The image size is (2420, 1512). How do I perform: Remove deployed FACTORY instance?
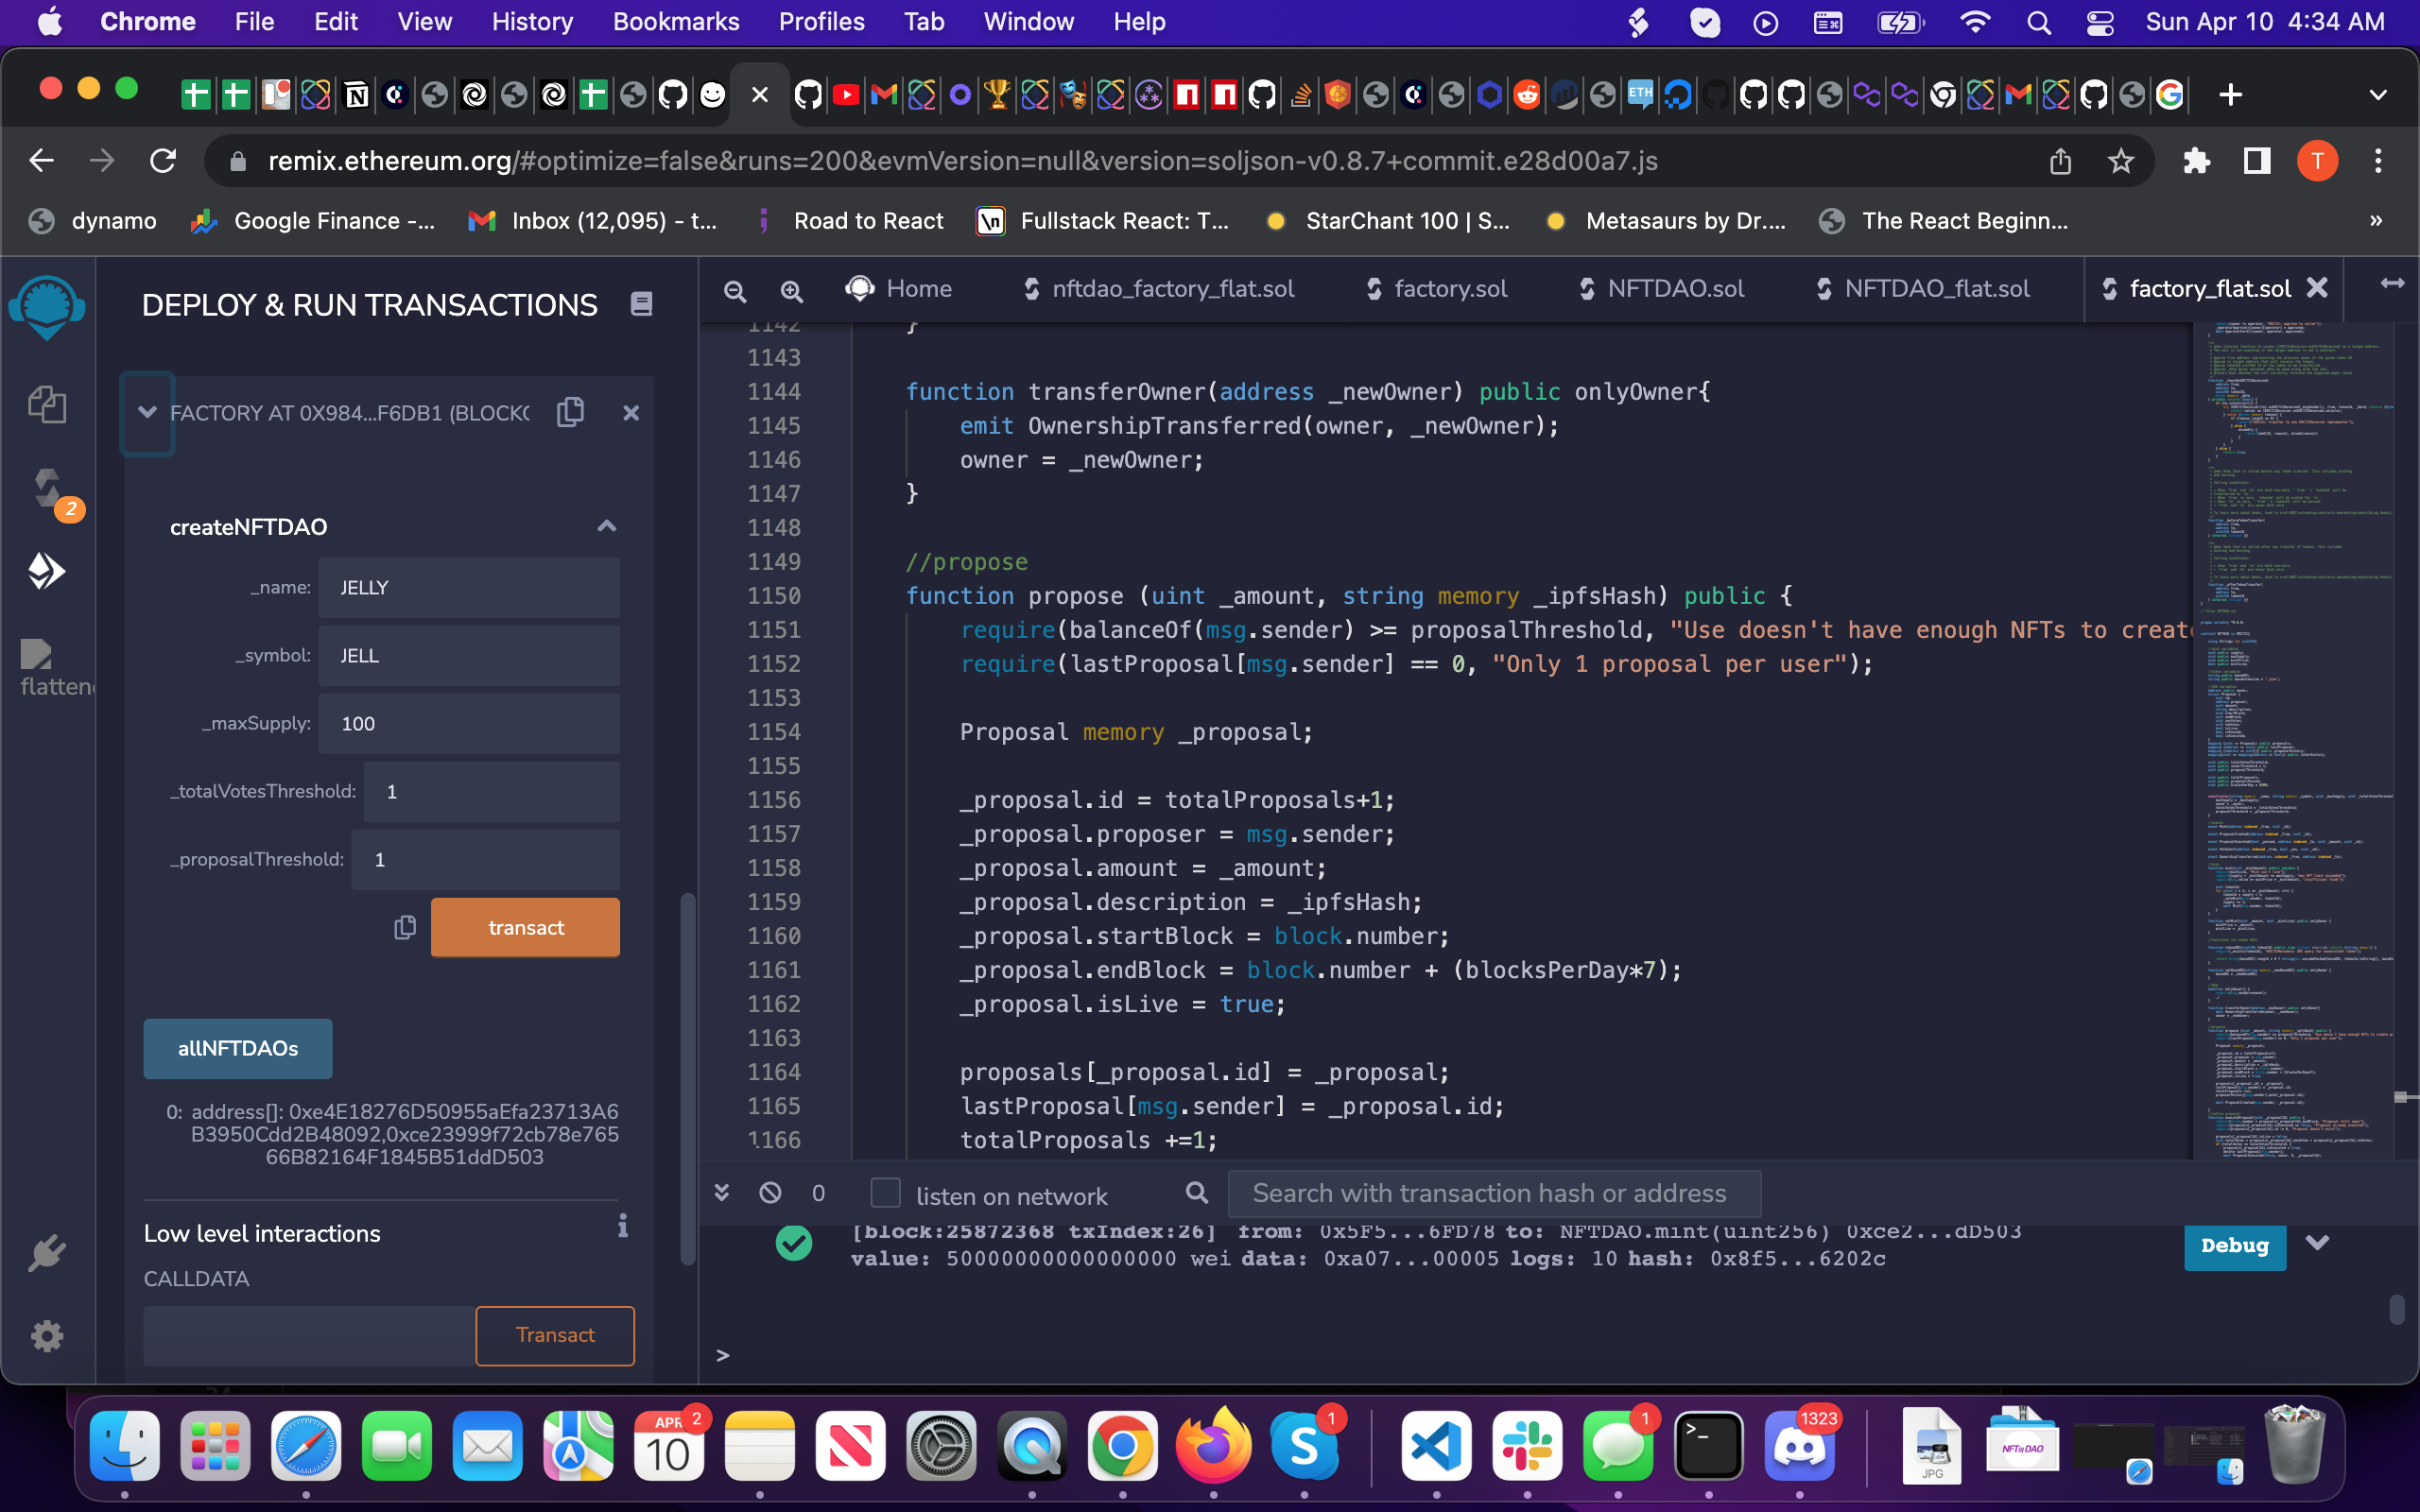(x=631, y=412)
